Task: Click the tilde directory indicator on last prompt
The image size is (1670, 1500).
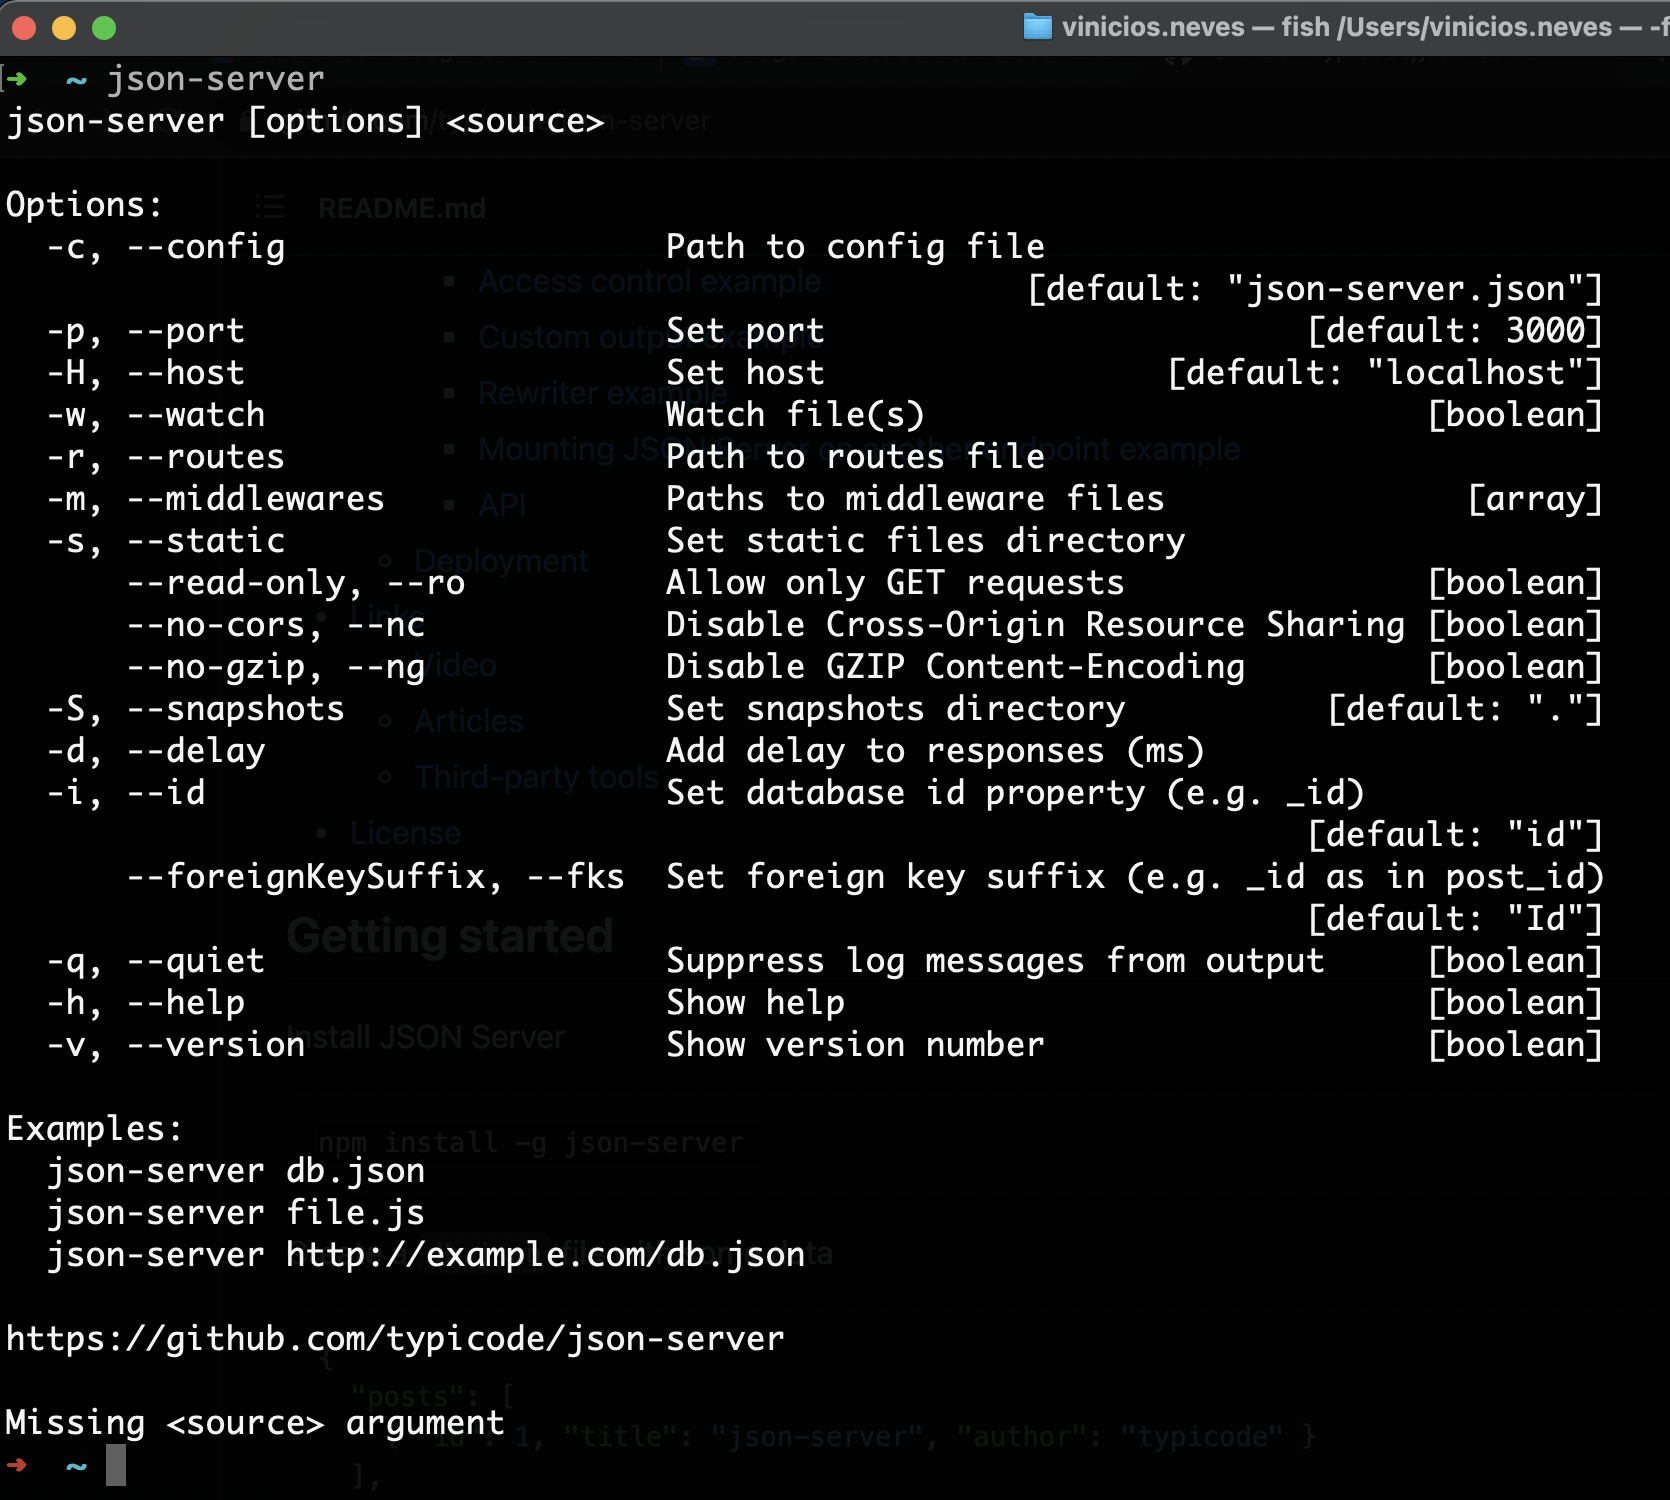Action: (x=76, y=1467)
